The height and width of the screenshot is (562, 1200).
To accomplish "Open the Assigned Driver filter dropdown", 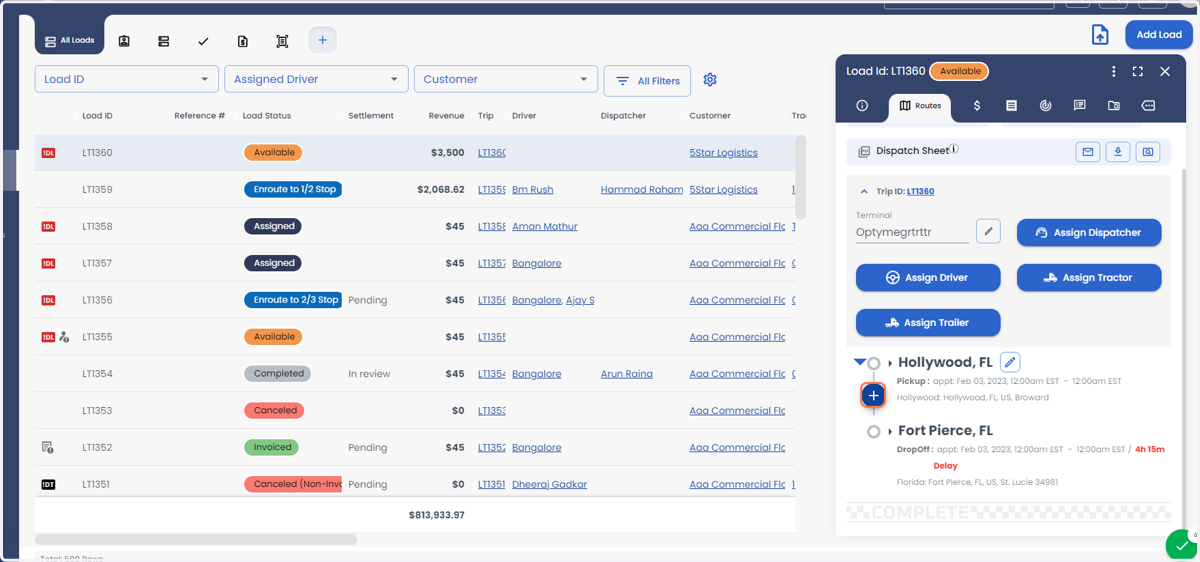I will click(x=316, y=79).
